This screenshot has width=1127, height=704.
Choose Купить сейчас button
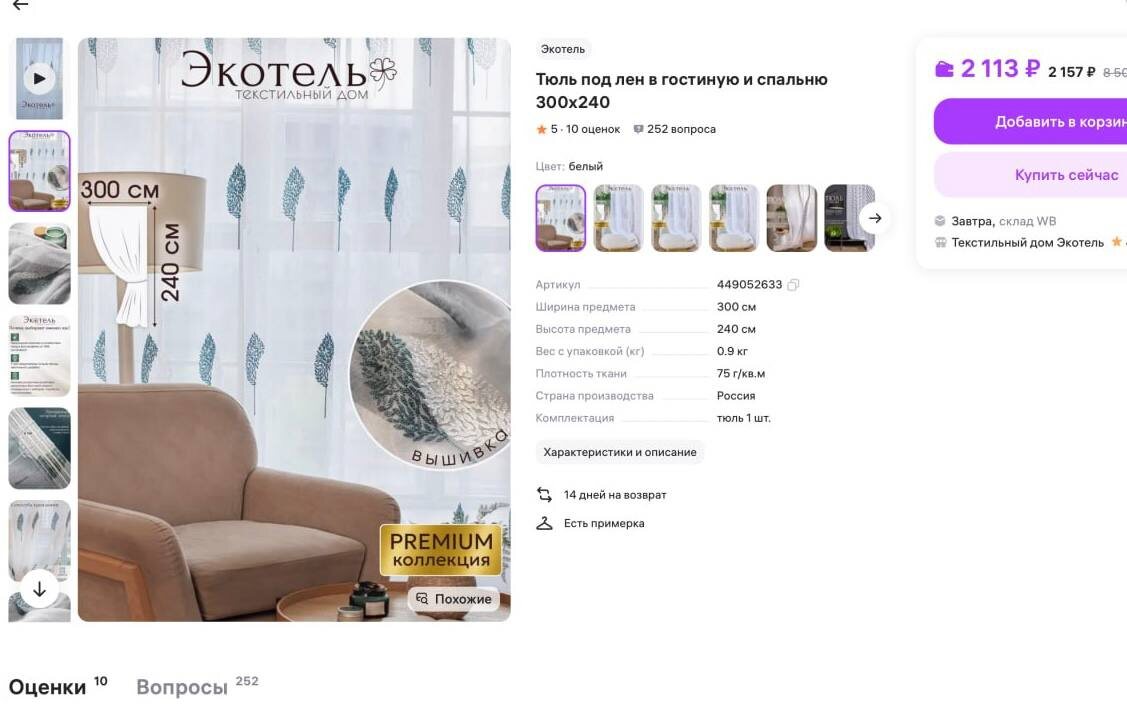(1031, 175)
